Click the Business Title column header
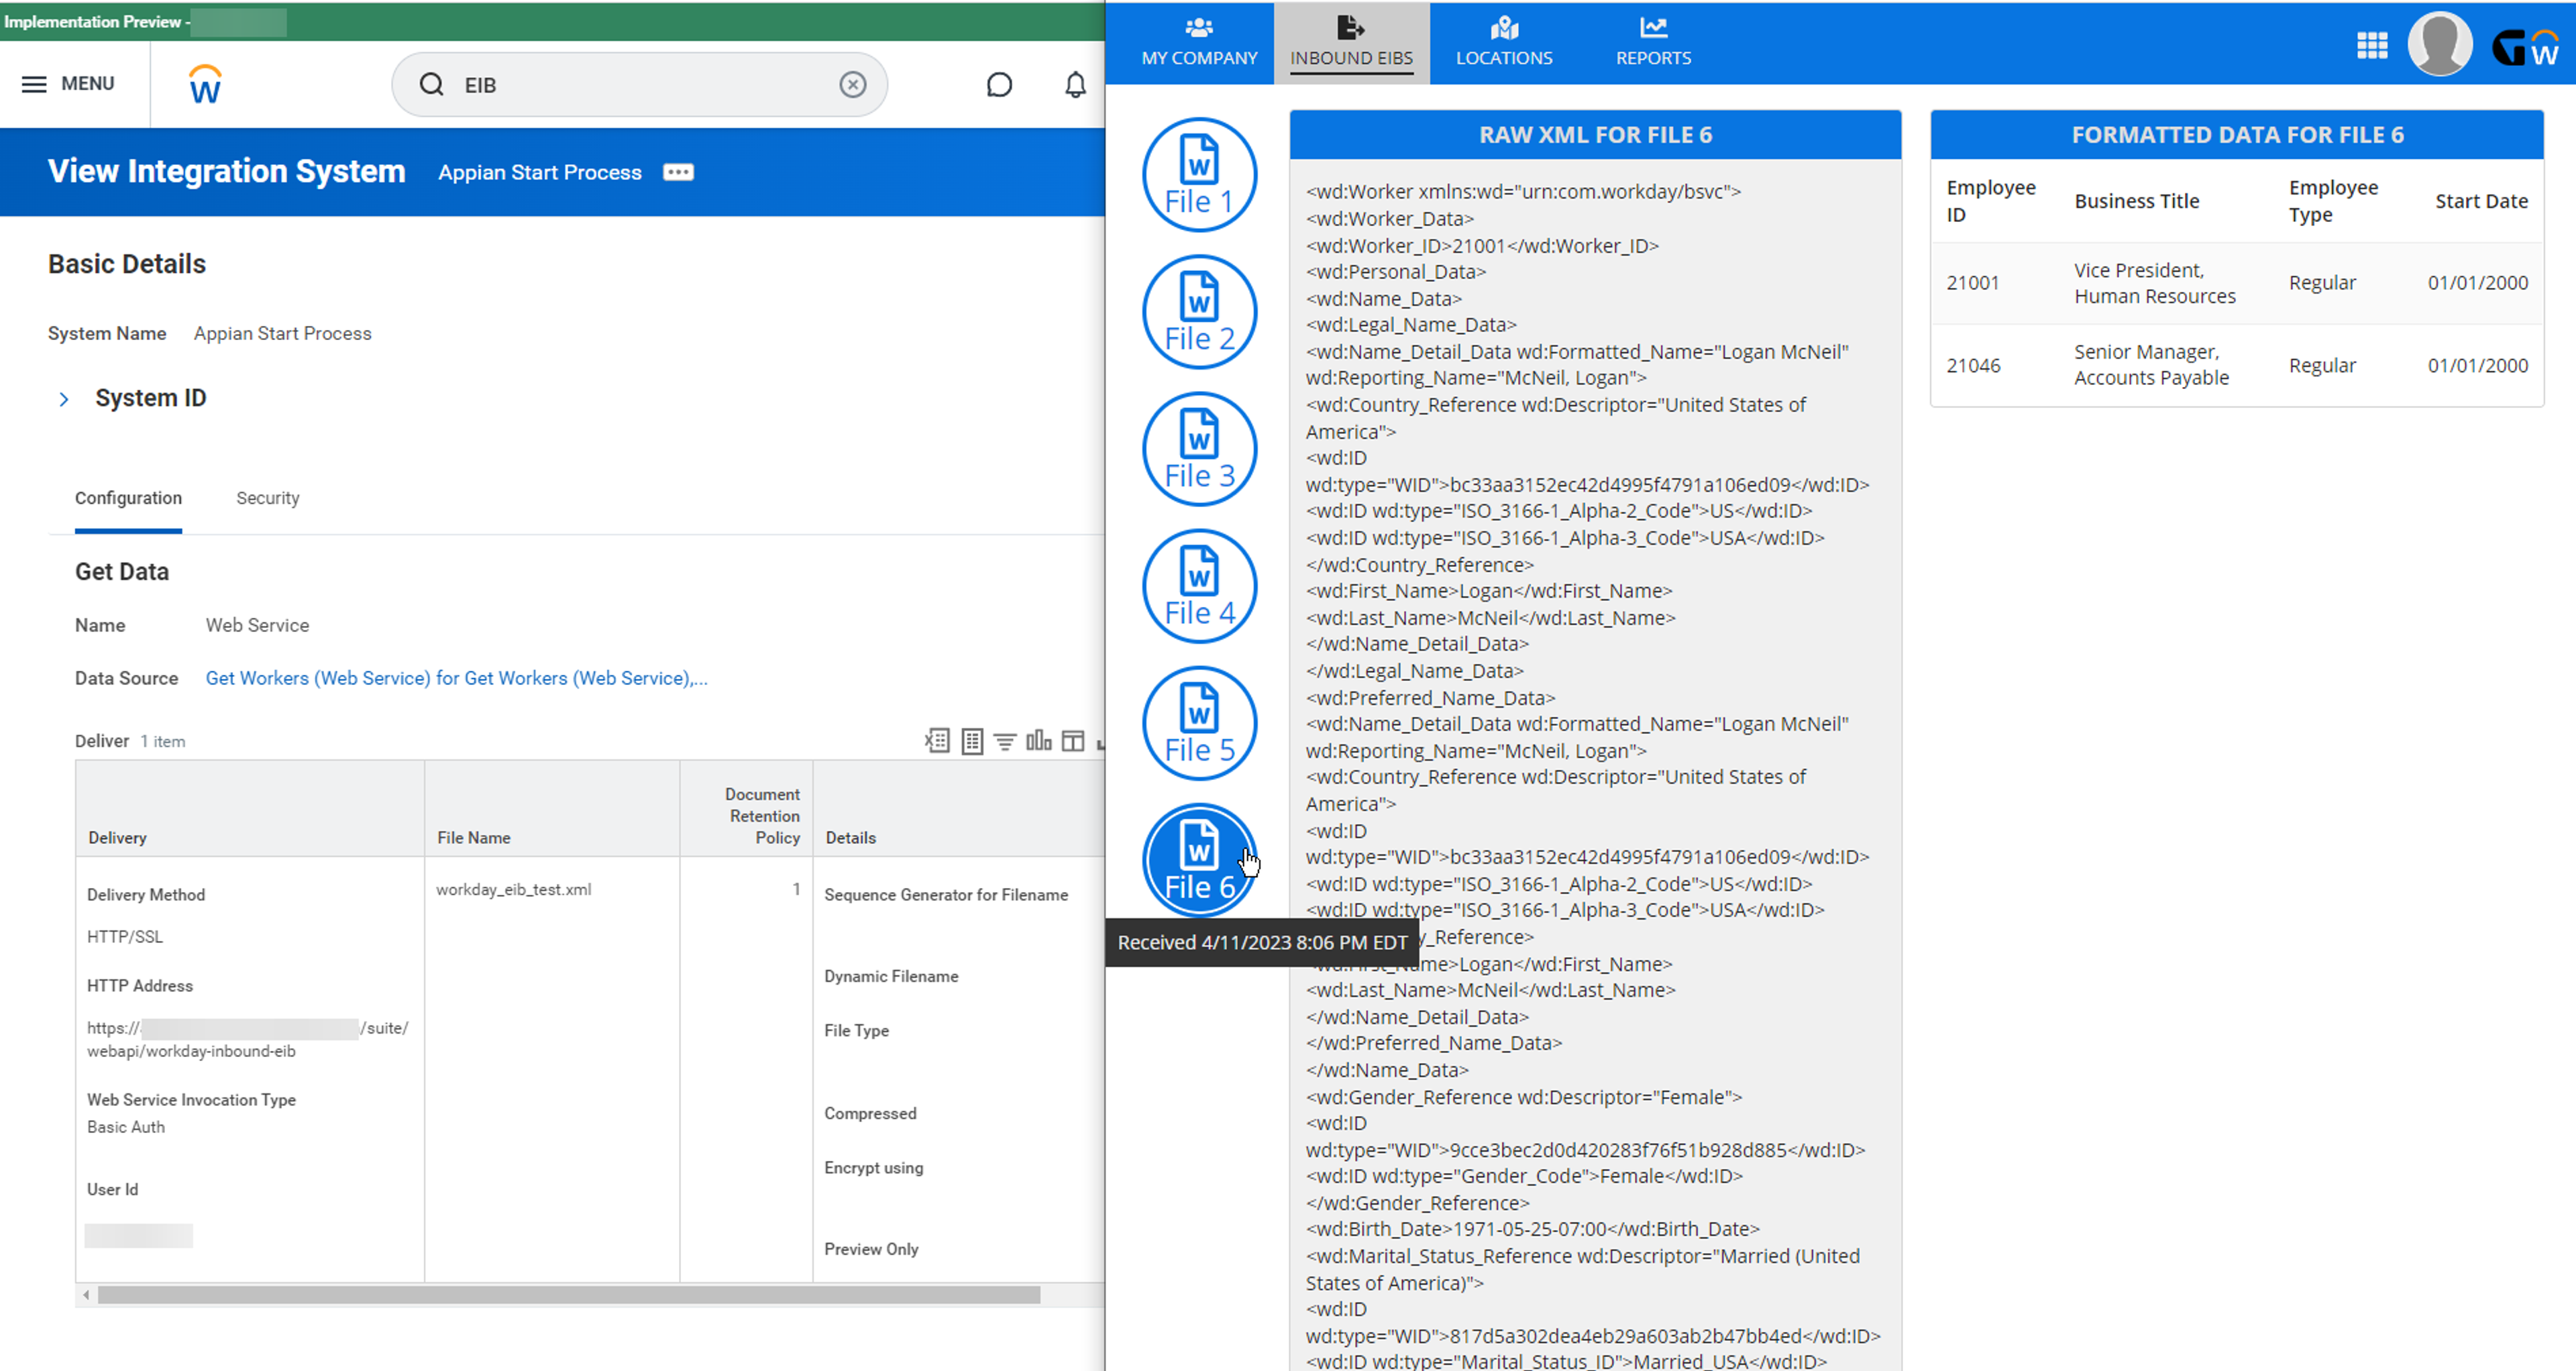Screen dimensions: 2576x1371 click(x=2137, y=201)
